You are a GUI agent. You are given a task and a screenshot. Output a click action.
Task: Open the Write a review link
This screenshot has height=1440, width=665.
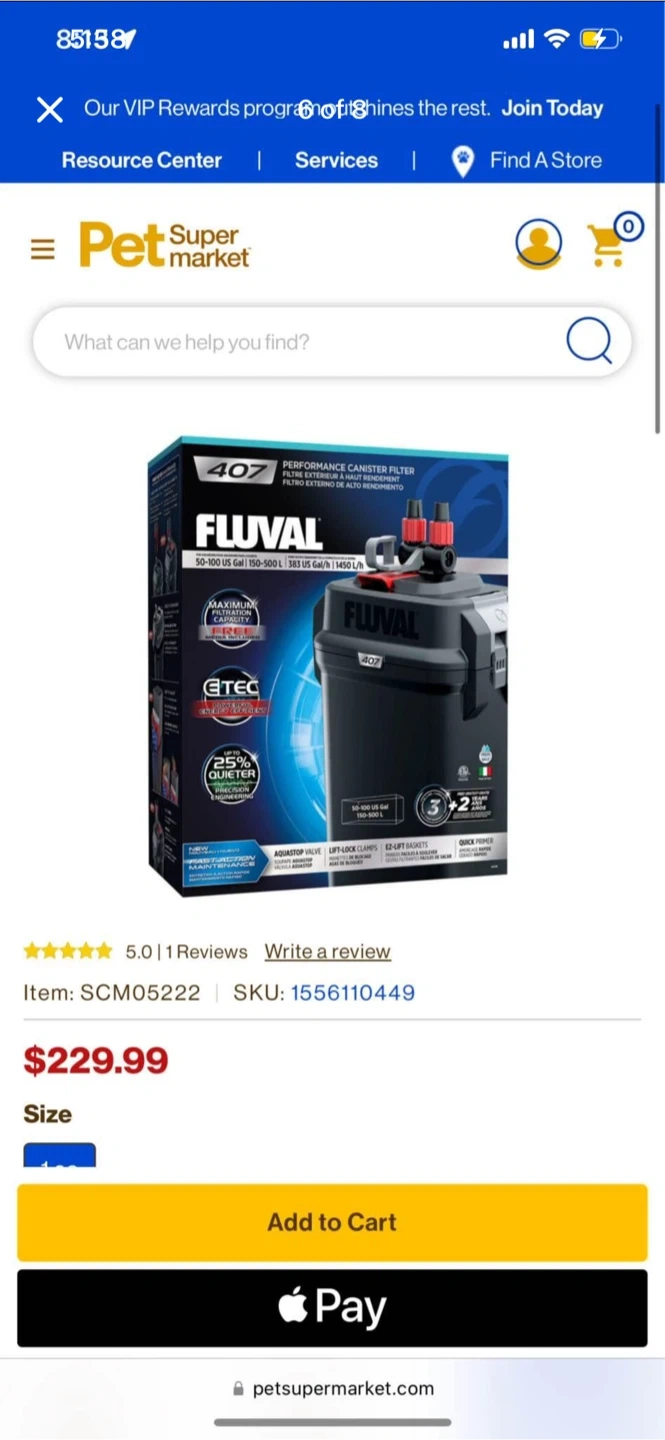[x=327, y=952]
